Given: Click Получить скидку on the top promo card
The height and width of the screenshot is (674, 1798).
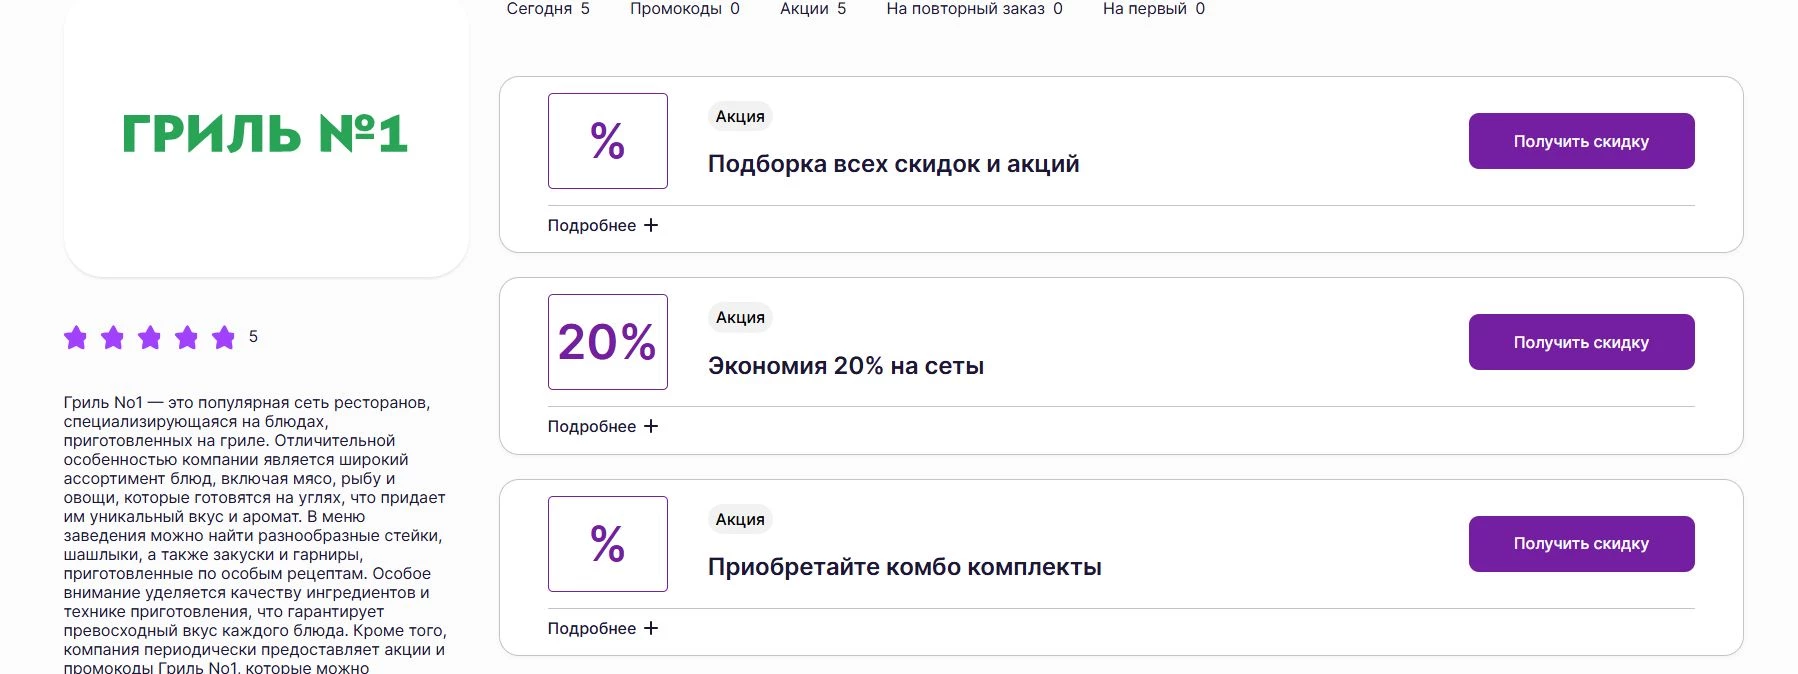Looking at the screenshot, I should pos(1580,141).
